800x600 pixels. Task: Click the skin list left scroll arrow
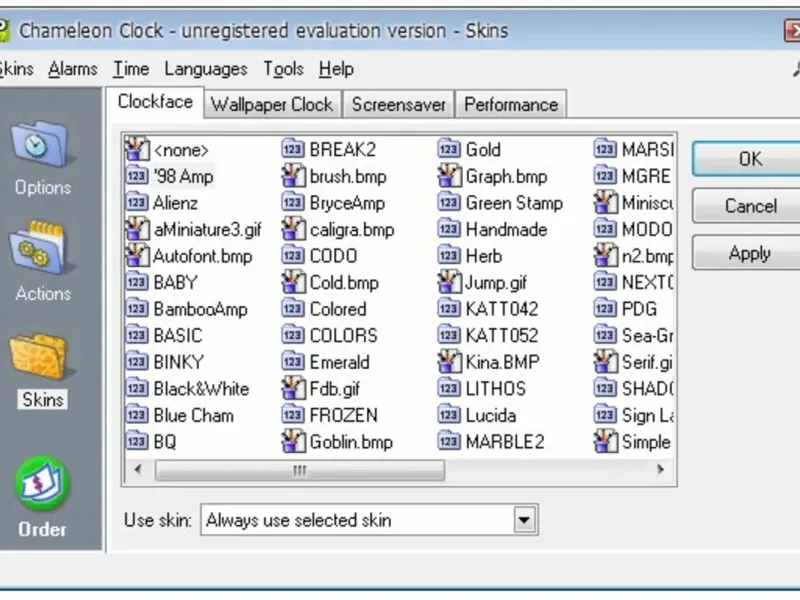pos(138,469)
